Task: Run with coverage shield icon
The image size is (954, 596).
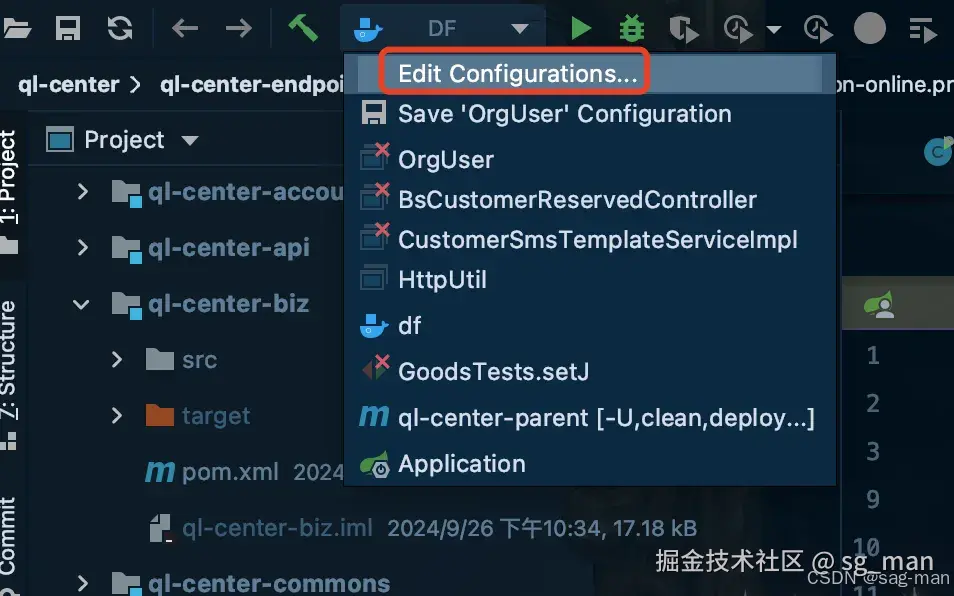Action: coord(685,29)
